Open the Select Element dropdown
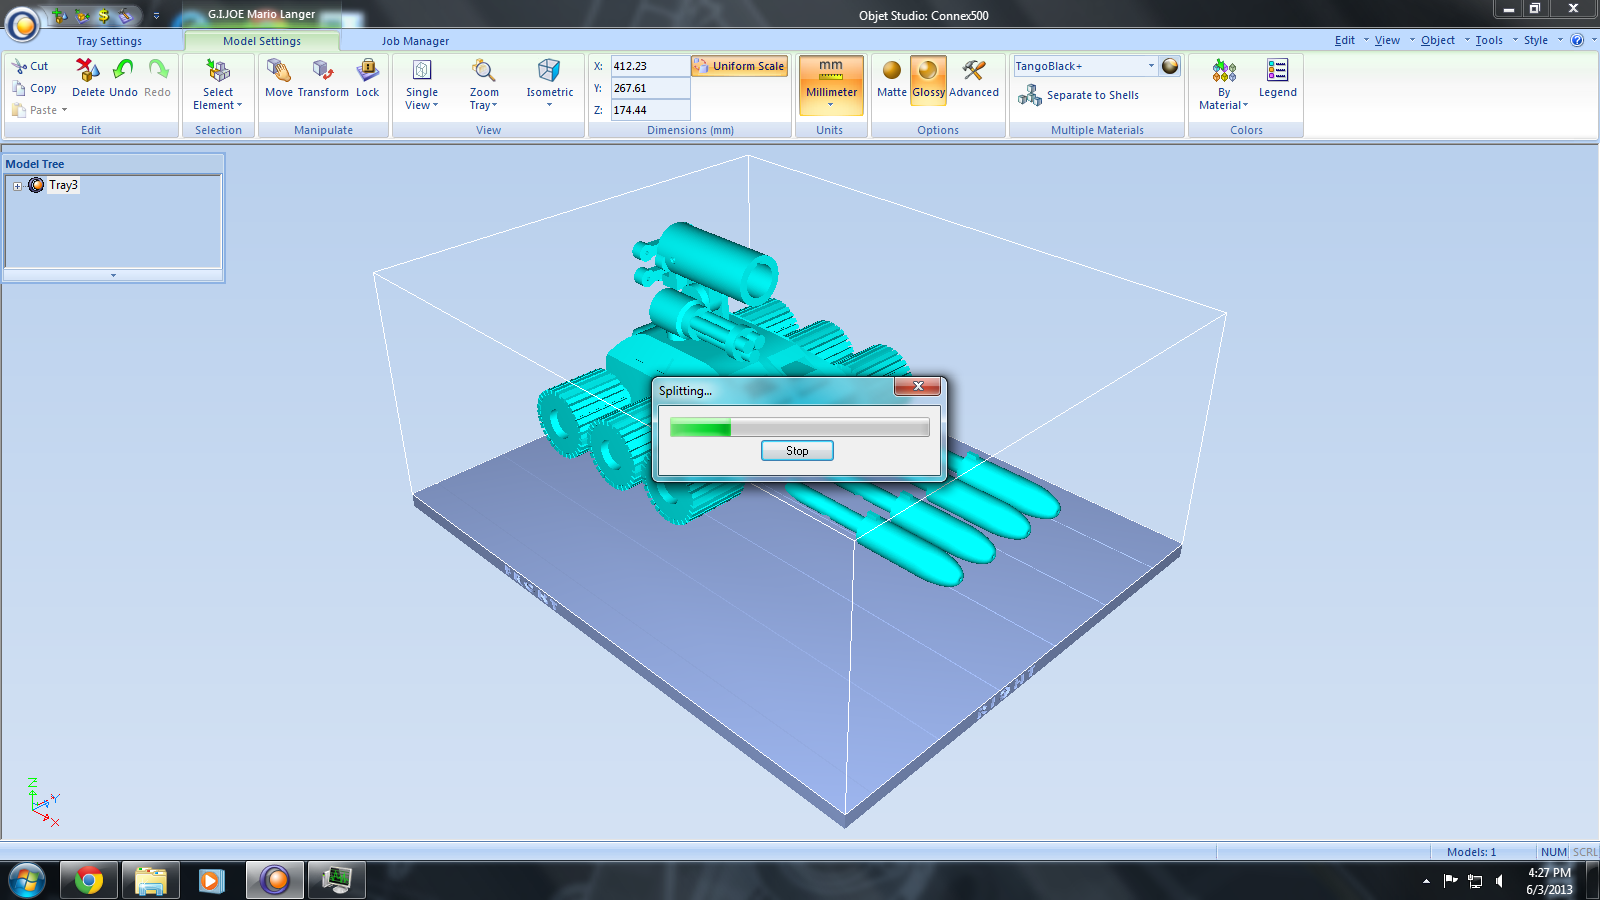This screenshot has height=900, width=1600. (x=218, y=84)
